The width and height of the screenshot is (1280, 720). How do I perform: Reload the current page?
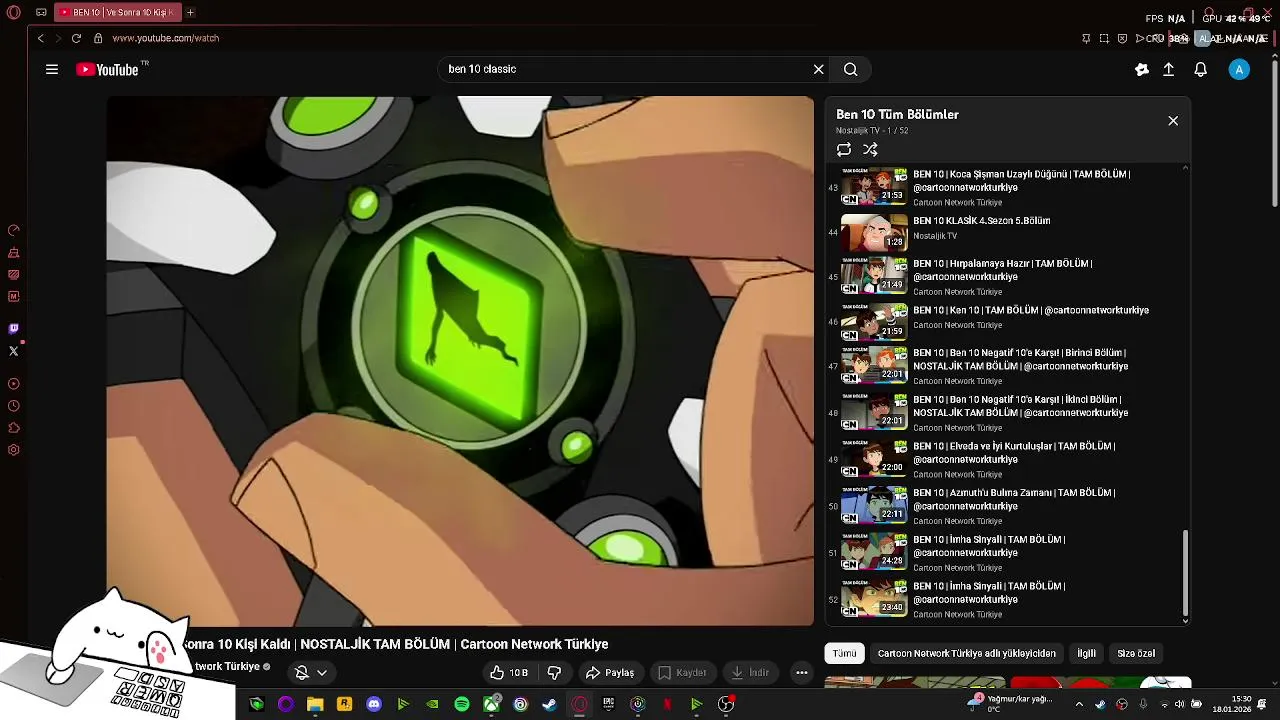pyautogui.click(x=76, y=38)
